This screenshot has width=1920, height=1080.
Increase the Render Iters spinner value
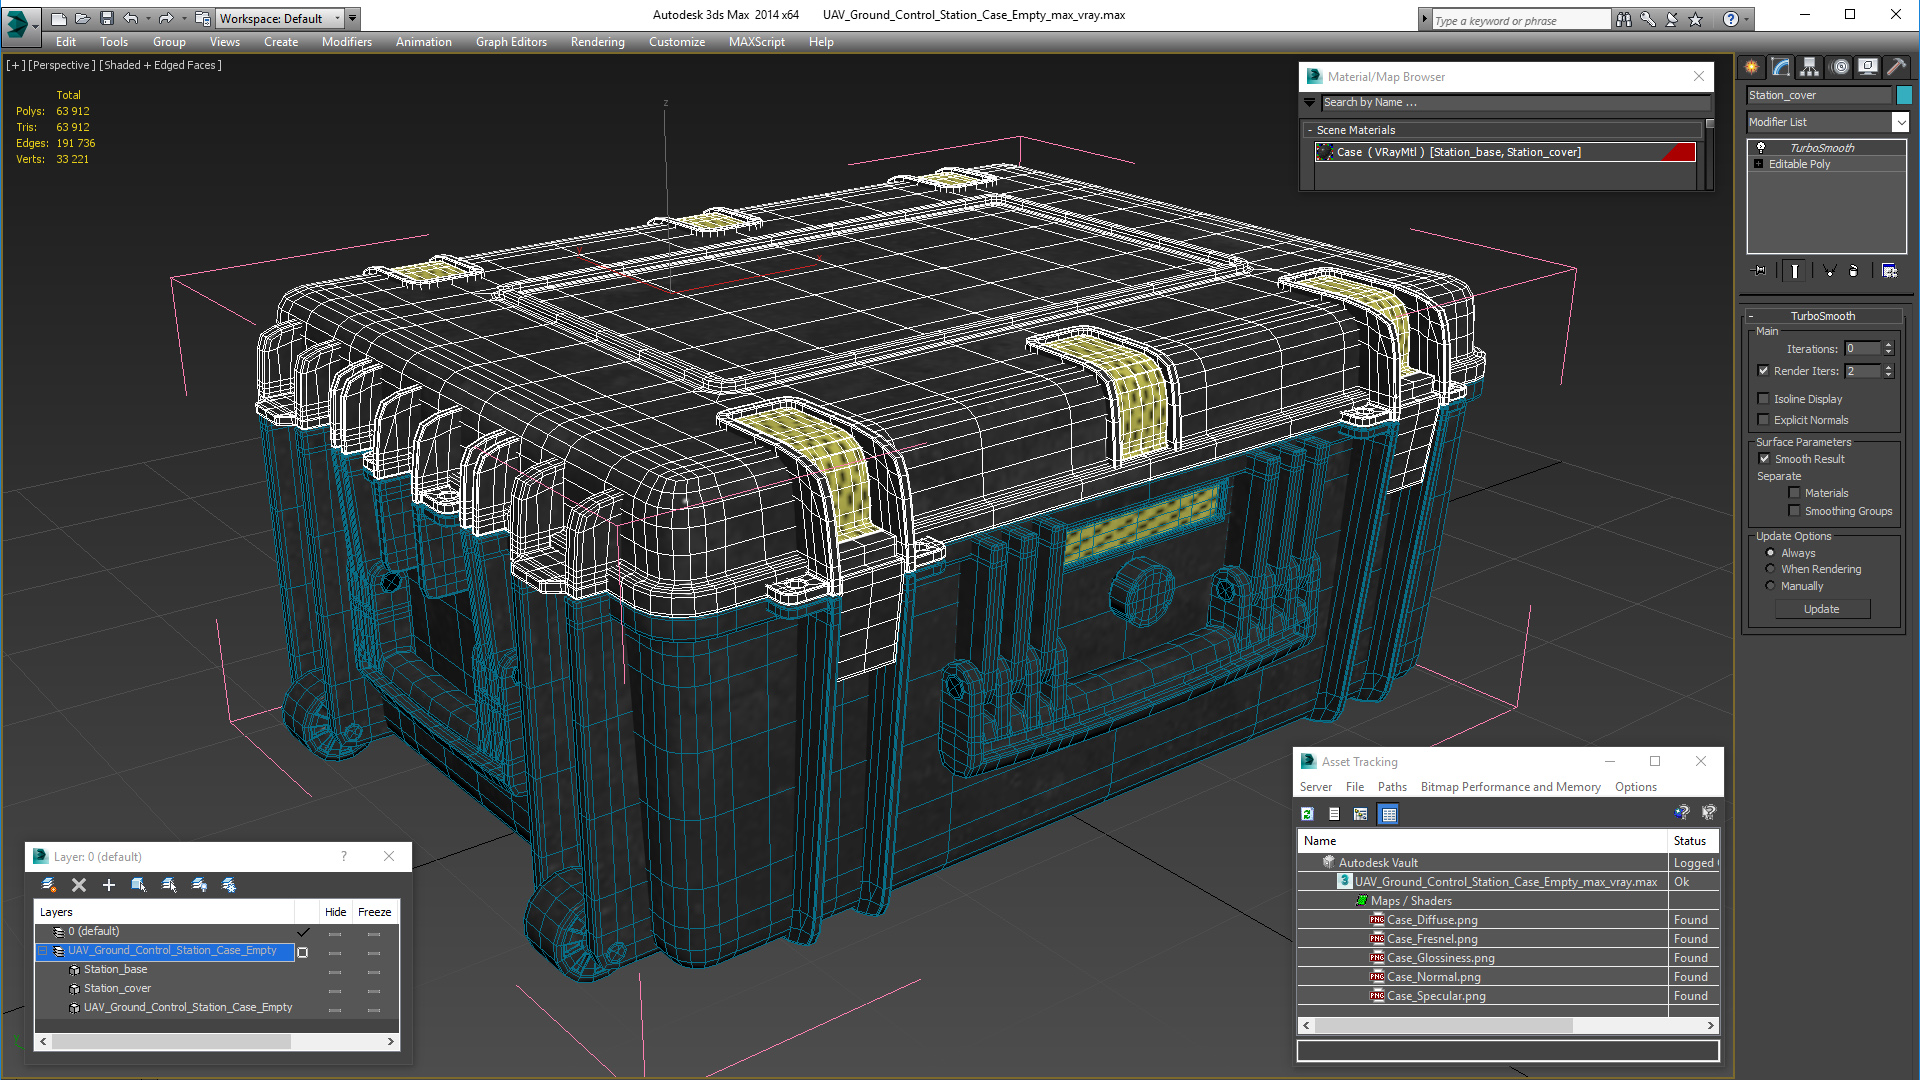pos(1888,367)
